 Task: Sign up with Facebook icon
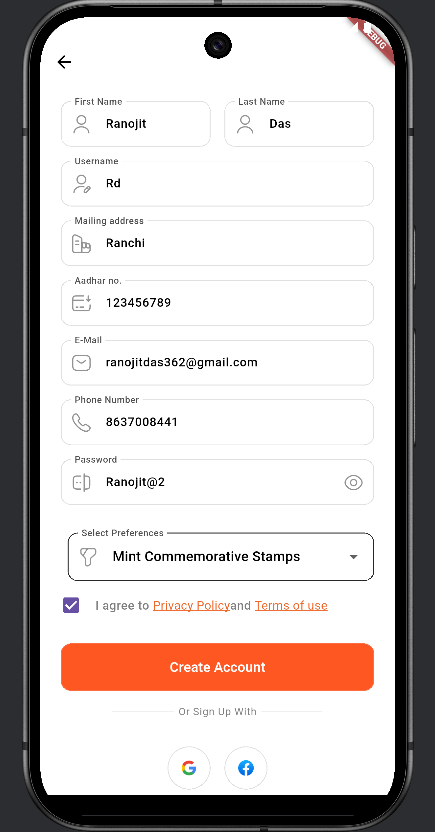[246, 768]
